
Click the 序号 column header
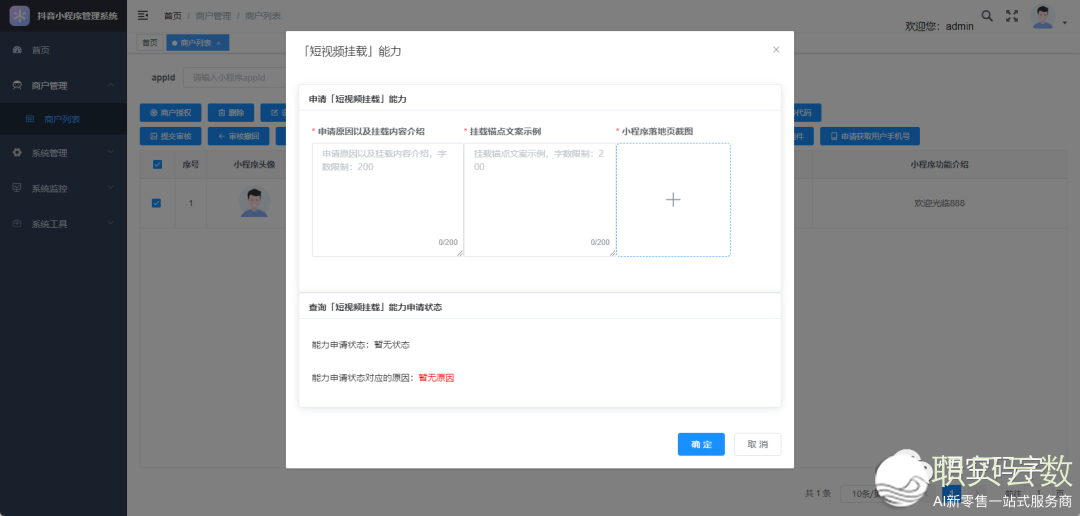(x=190, y=165)
